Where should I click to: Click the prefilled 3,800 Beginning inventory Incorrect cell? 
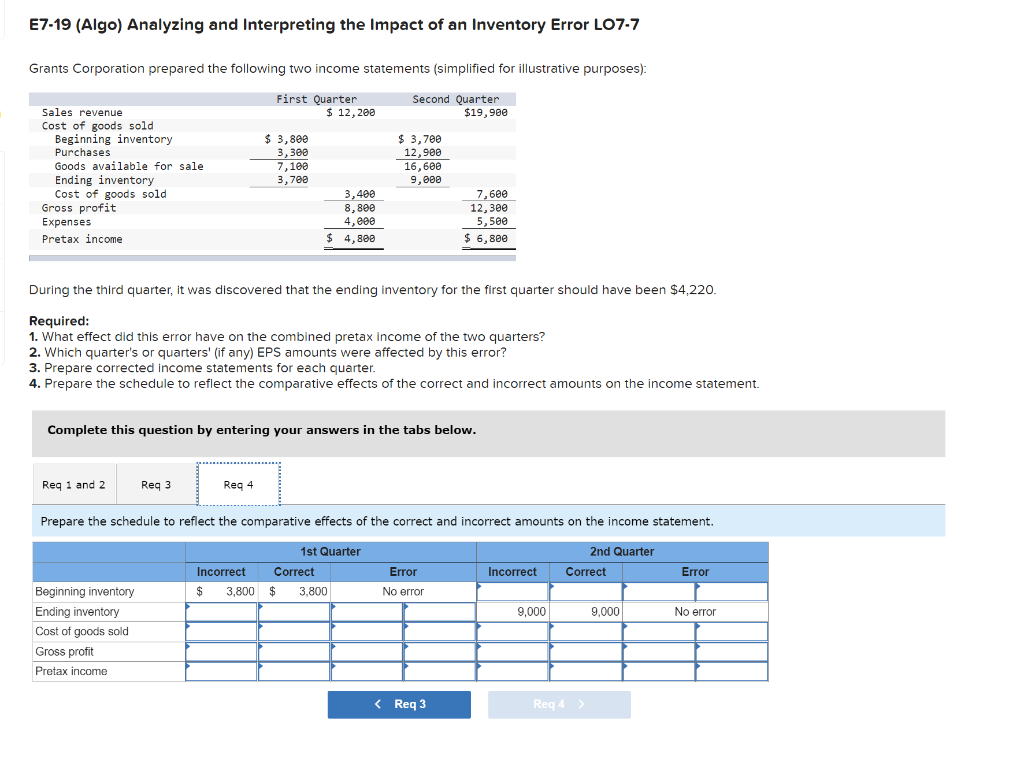tap(221, 591)
